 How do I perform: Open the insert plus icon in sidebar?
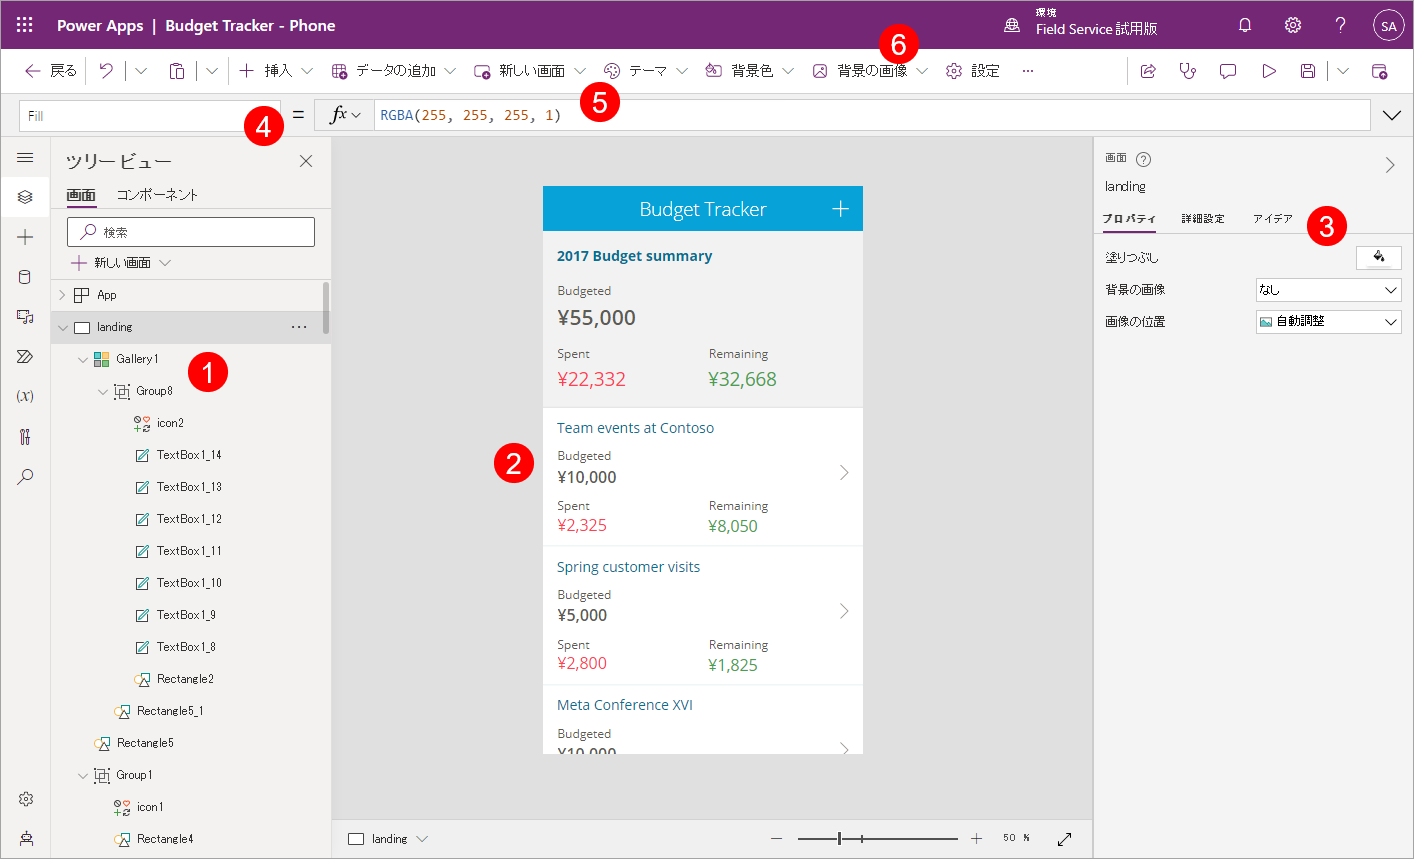(x=25, y=237)
